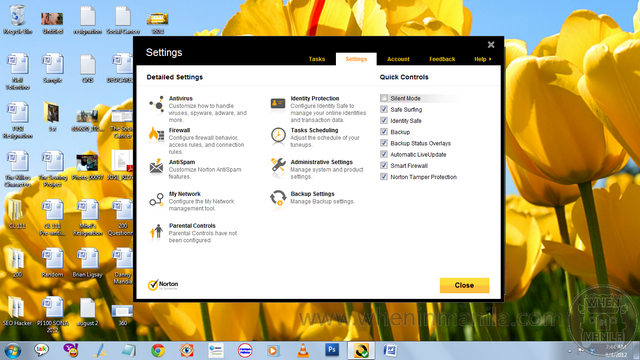Image resolution: width=640 pixels, height=360 pixels.
Task: Switch to the Tasks tab
Action: 317,59
